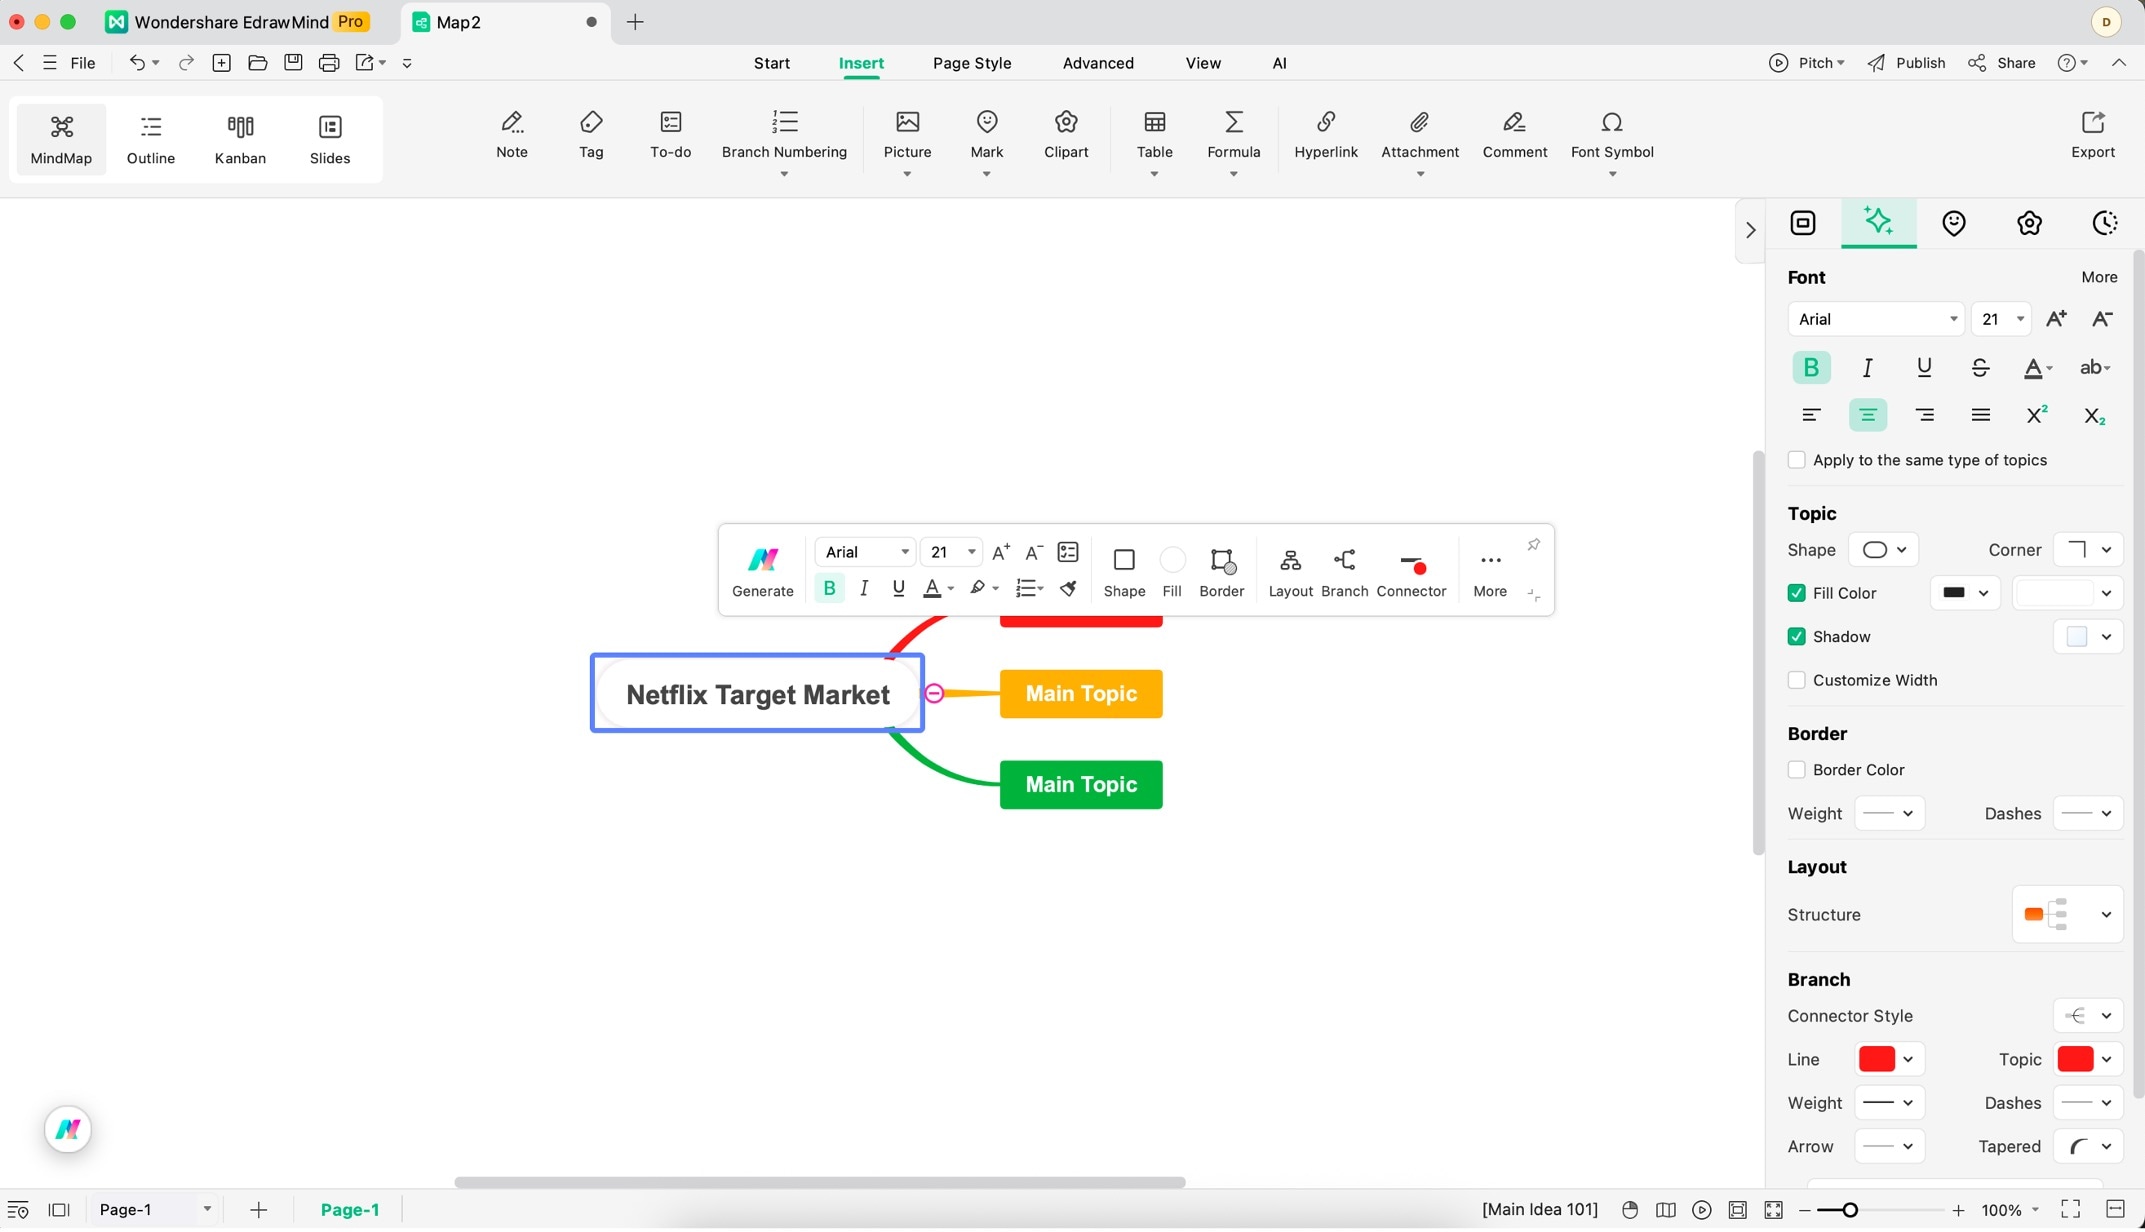
Task: Click More link in Font section
Action: coord(2099,277)
